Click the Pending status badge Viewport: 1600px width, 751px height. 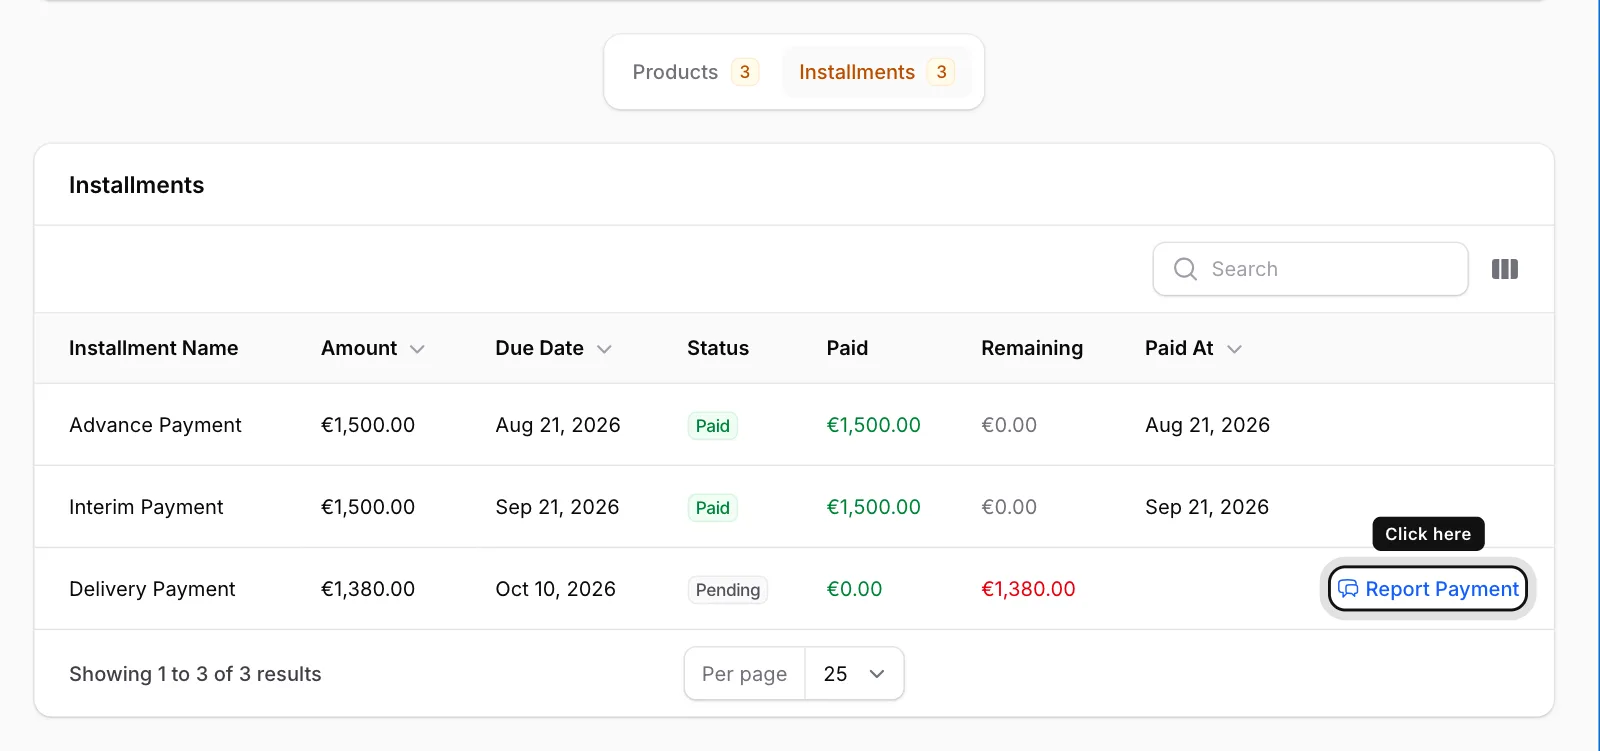728,590
